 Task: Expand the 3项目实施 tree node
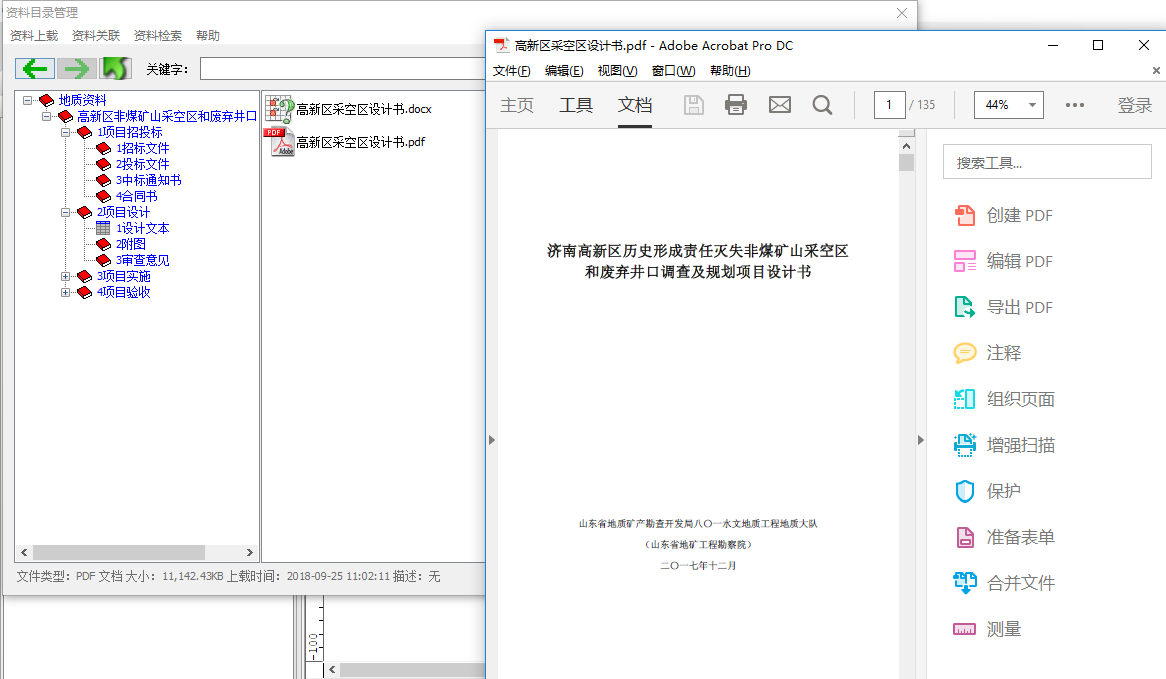(68, 276)
